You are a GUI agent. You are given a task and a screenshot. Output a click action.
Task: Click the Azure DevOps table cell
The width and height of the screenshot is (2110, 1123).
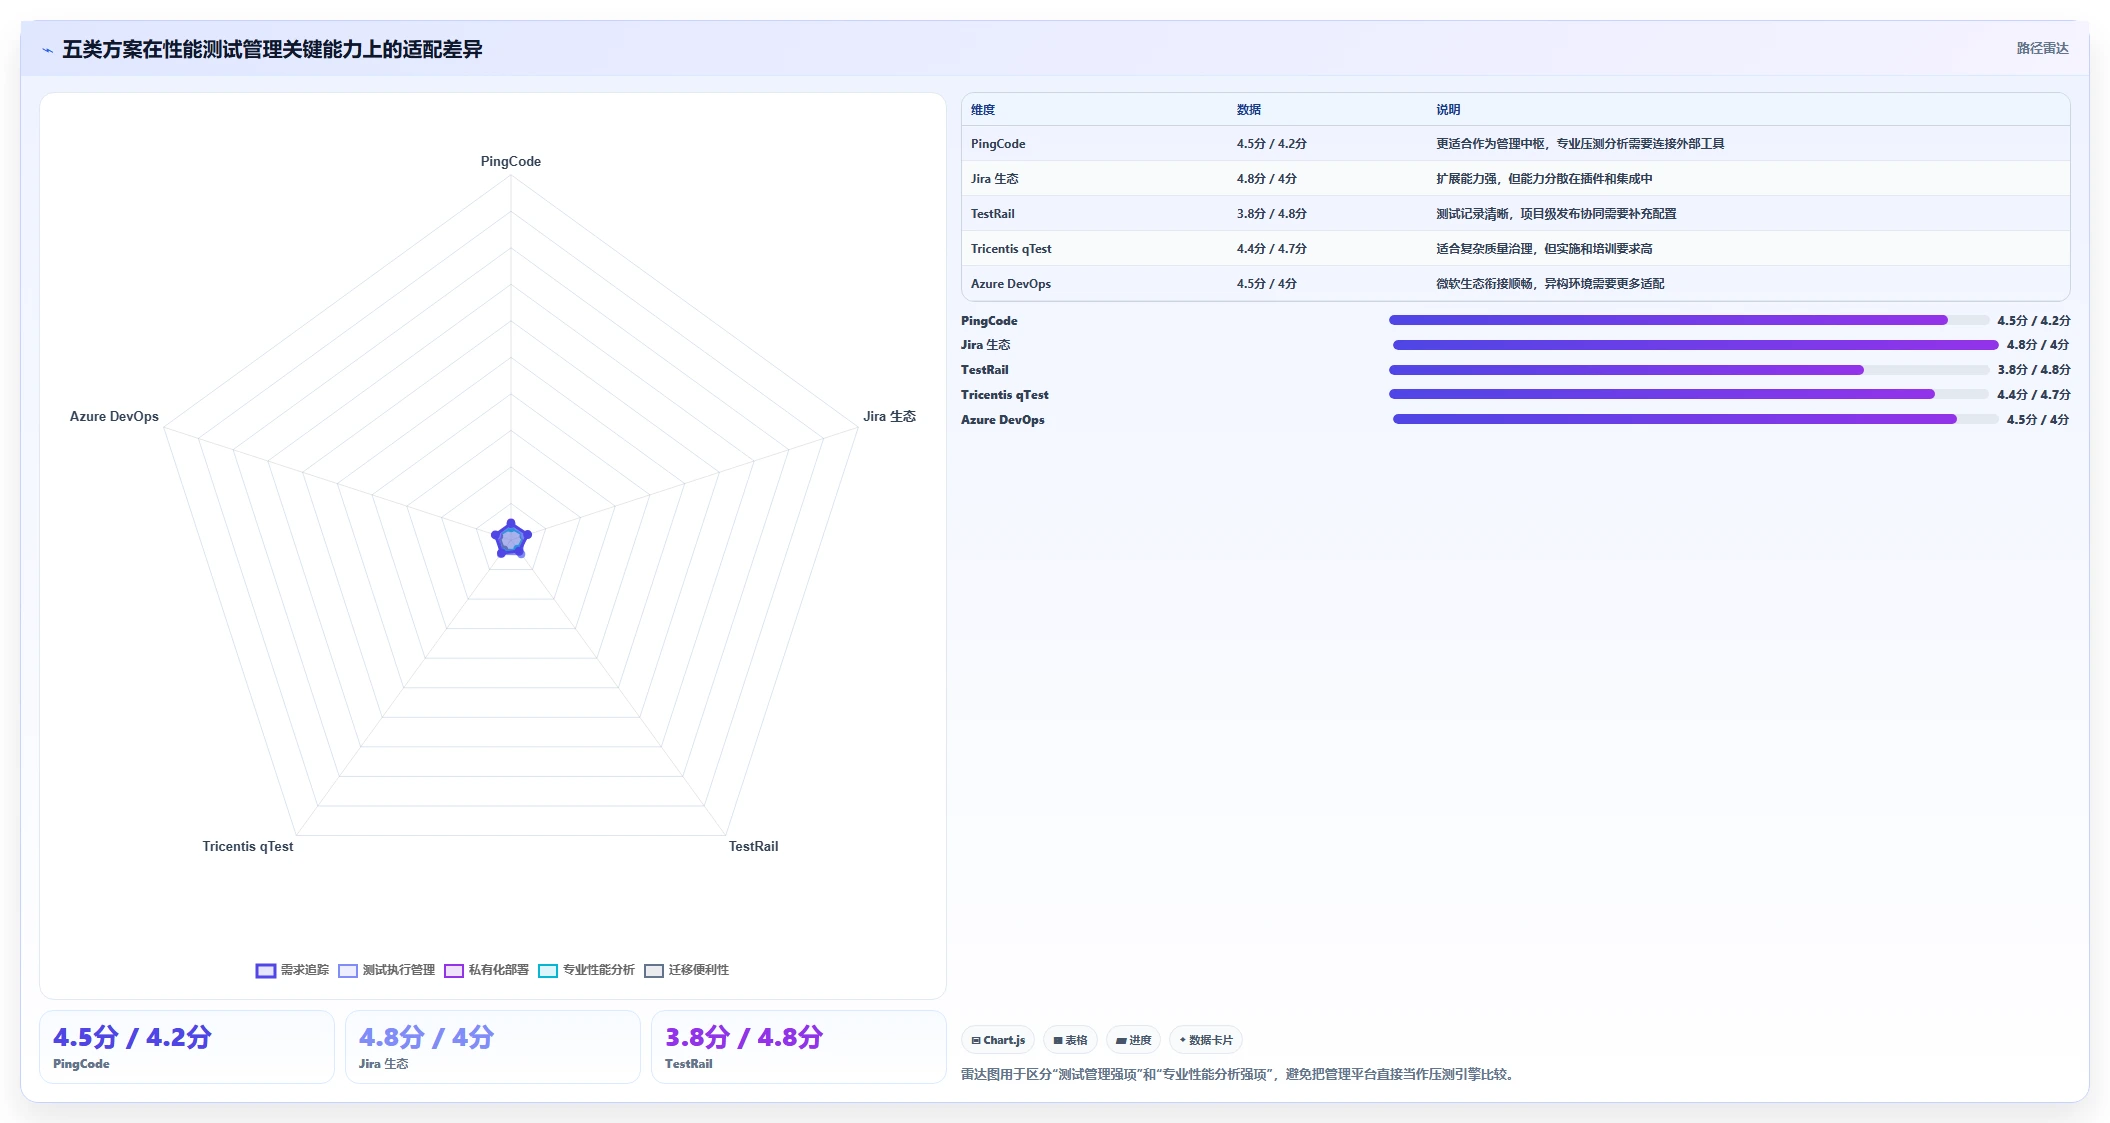(x=1011, y=284)
